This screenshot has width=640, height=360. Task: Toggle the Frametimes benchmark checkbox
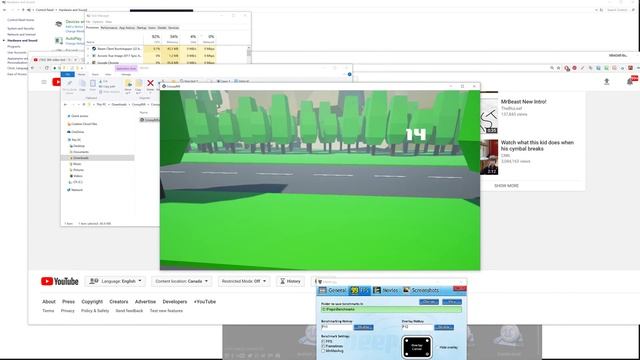point(323,346)
